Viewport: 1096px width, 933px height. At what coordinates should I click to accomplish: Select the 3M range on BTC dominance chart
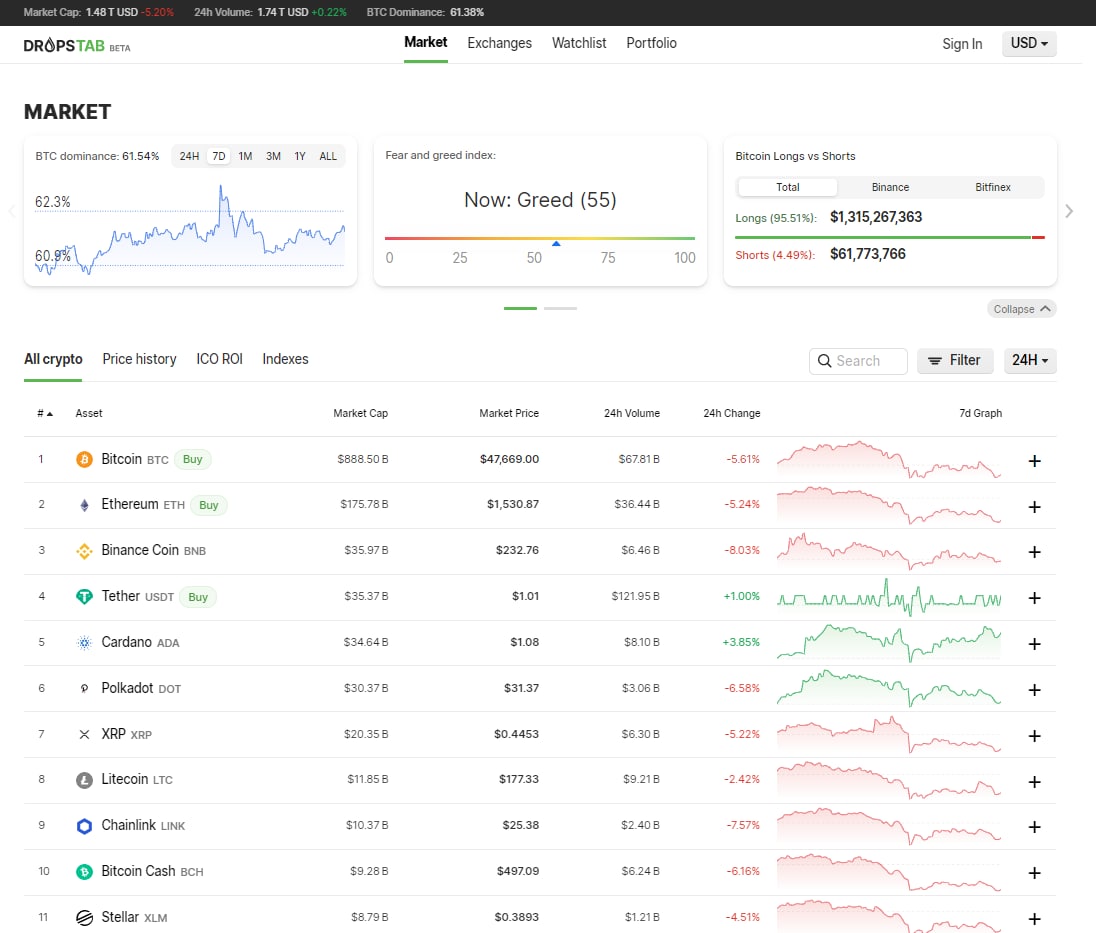(x=273, y=156)
